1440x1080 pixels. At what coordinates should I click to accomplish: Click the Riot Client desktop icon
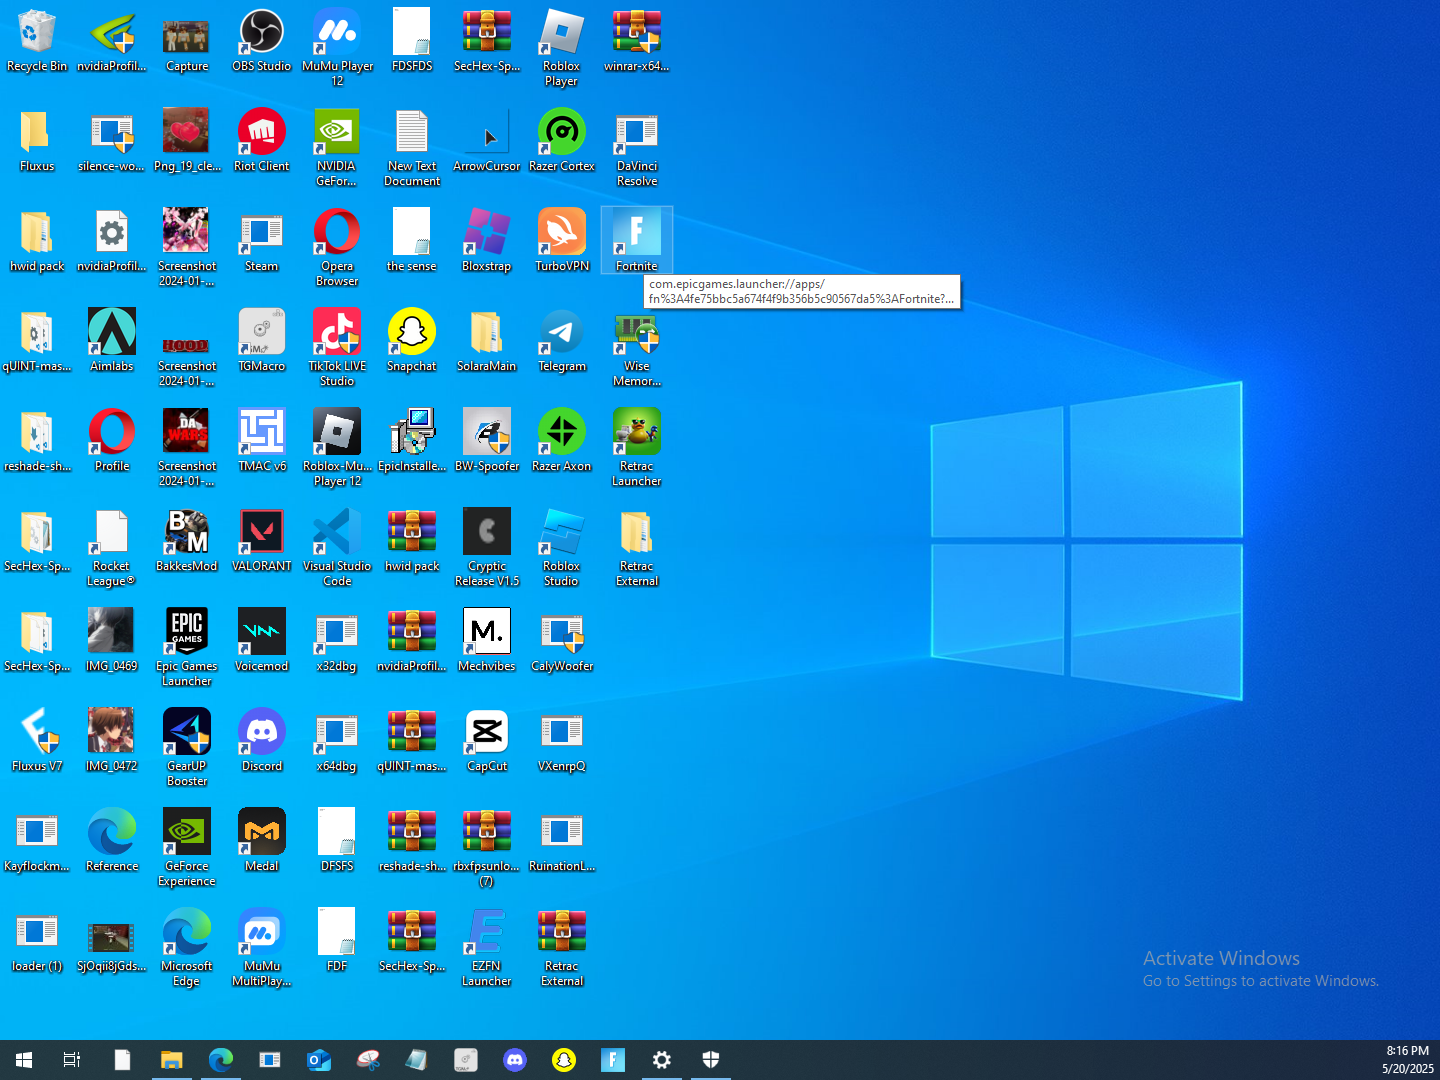[262, 135]
